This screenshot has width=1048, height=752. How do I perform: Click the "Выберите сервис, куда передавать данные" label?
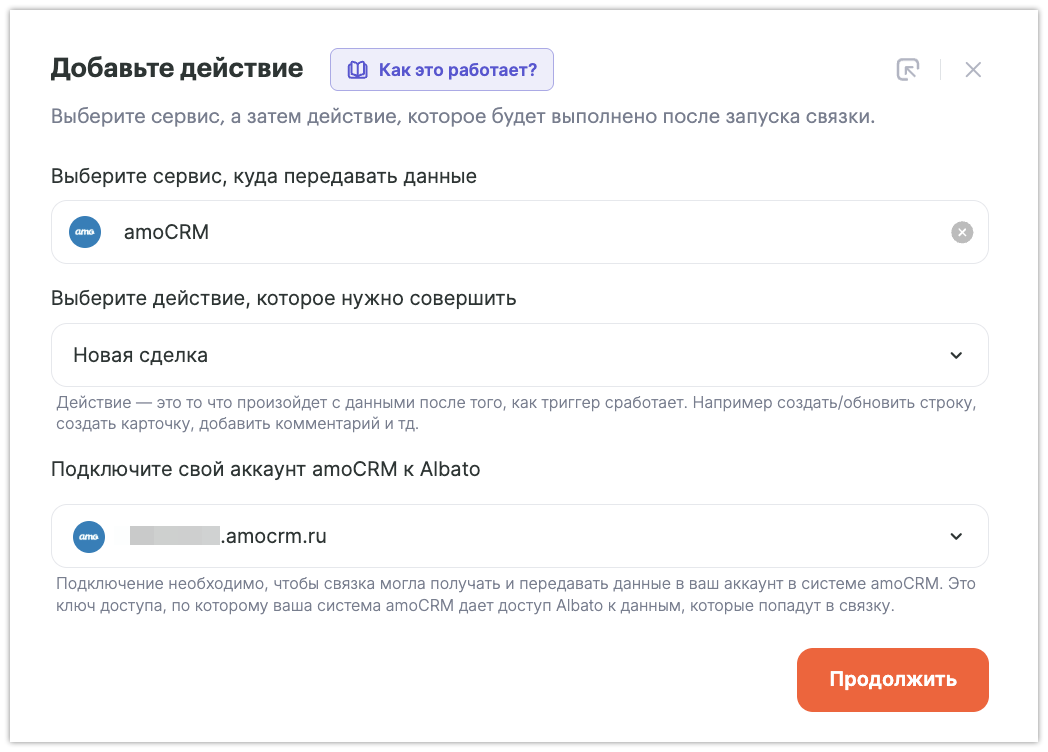click(264, 176)
